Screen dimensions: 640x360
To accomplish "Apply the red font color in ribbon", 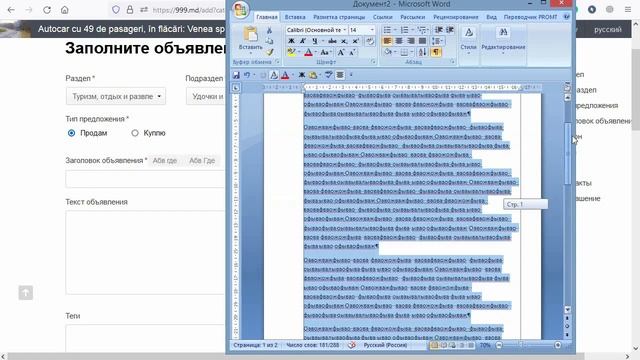I will pos(309,52).
